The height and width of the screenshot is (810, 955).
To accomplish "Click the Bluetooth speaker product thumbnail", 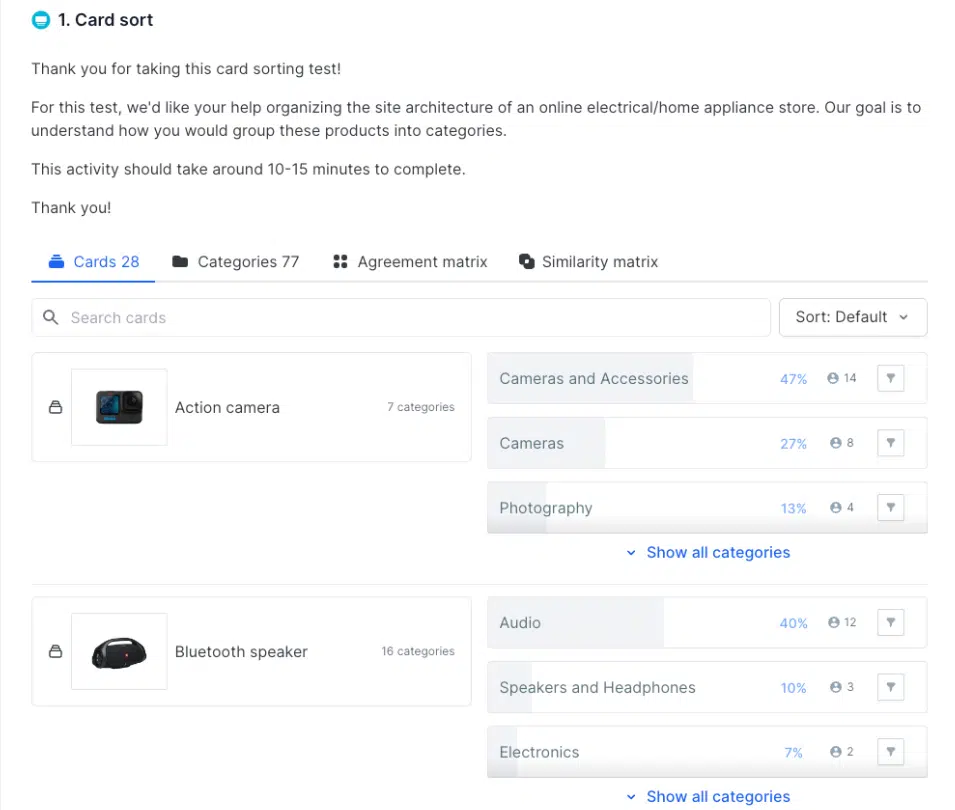I will point(119,652).
